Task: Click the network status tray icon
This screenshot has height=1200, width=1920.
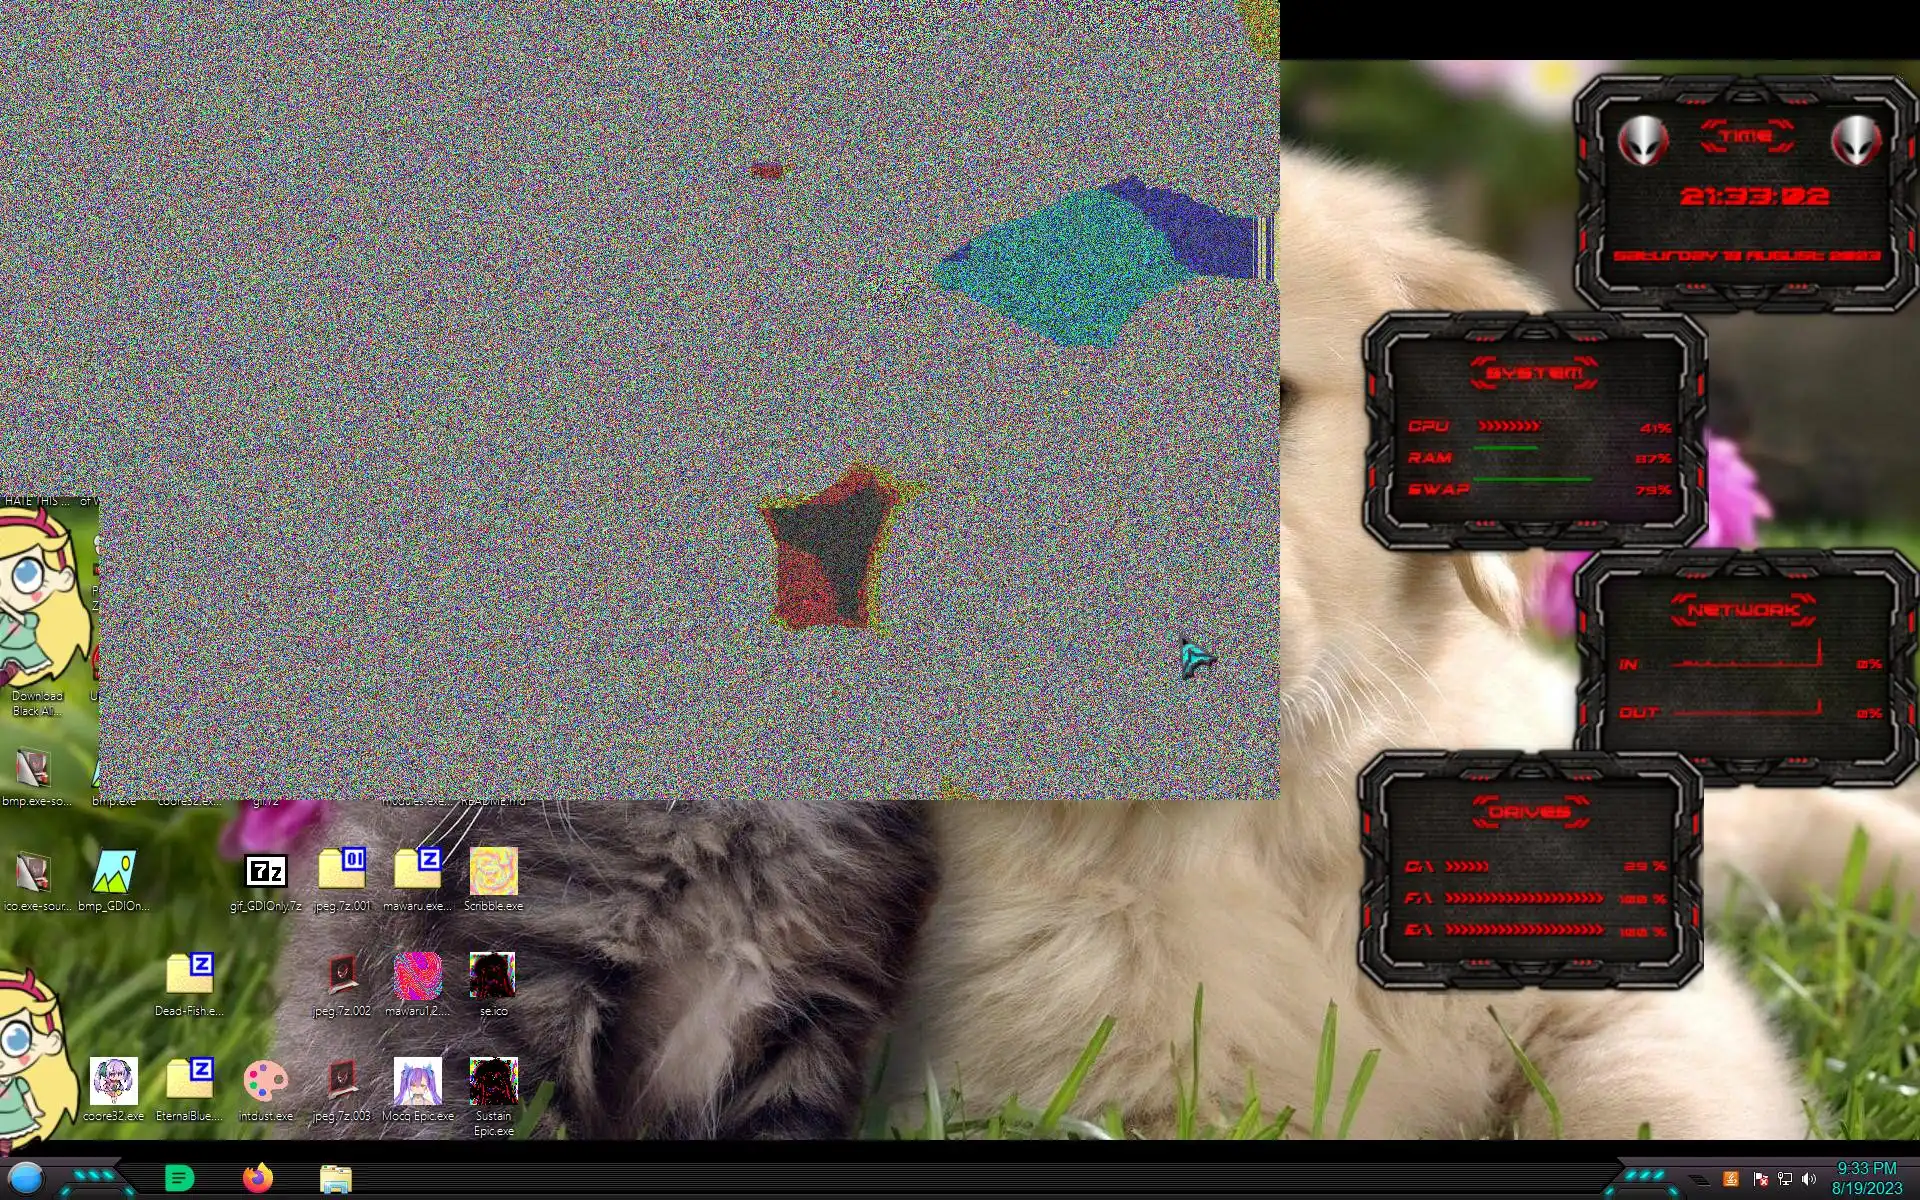Action: coord(1784,1179)
